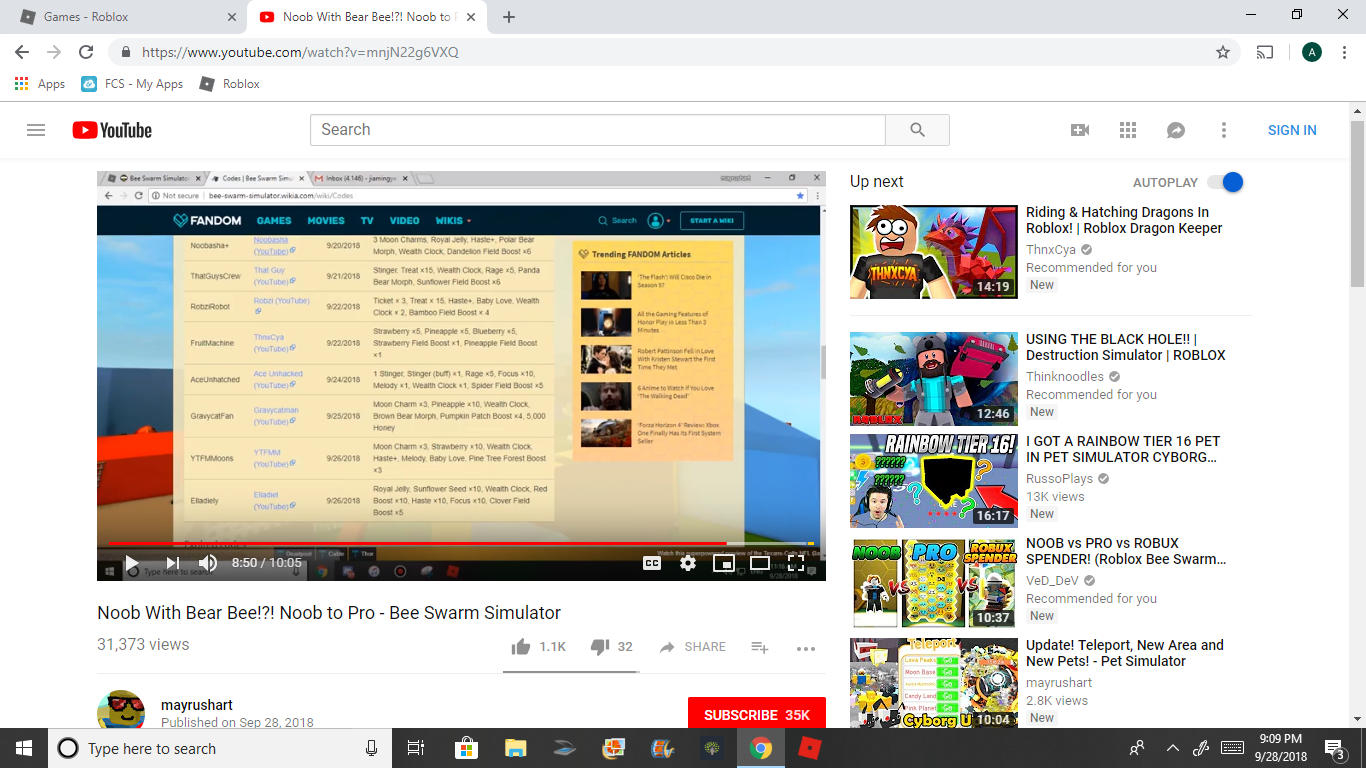Open the Apps bookmark shortcut

40,84
